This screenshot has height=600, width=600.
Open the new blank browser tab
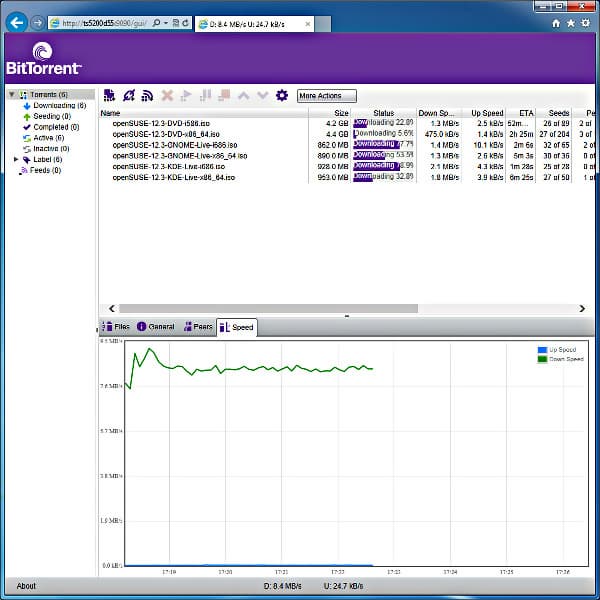323,24
